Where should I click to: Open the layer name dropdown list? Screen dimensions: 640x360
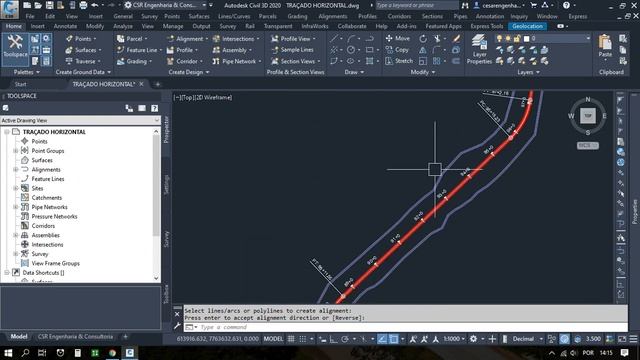588,38
